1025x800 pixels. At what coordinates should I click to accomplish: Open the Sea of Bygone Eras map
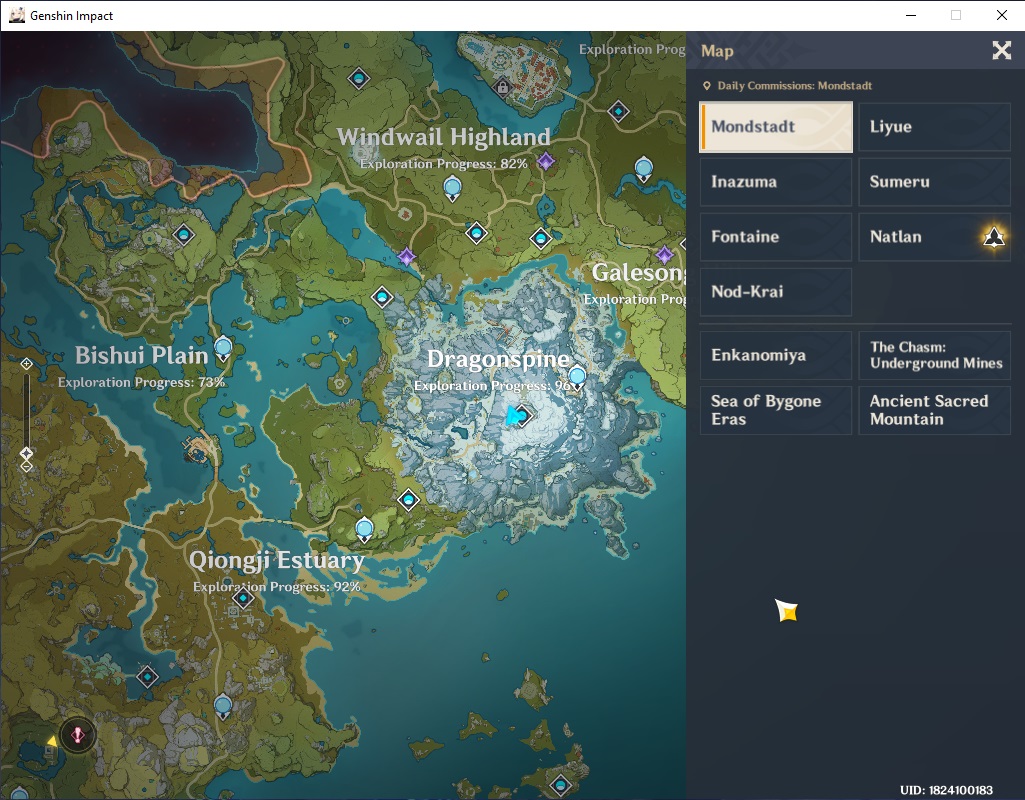tap(776, 410)
